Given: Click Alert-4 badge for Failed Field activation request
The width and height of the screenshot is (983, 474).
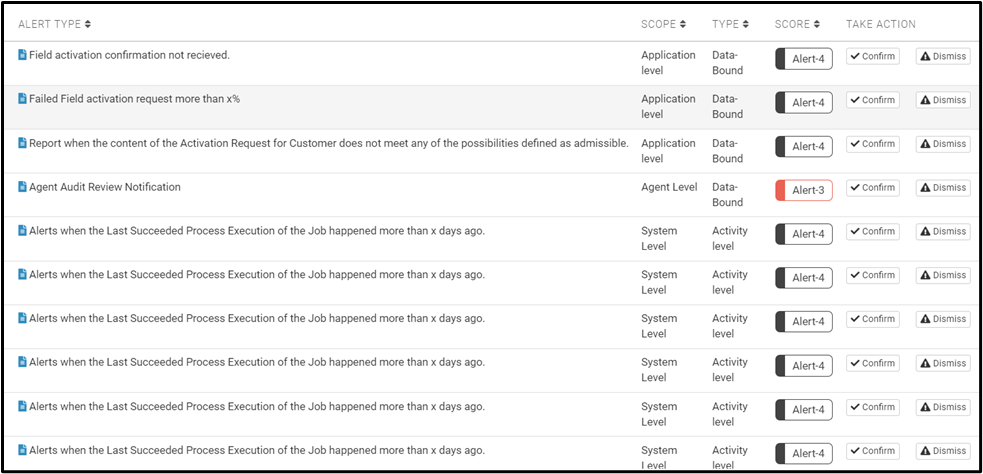Looking at the screenshot, I should pos(804,103).
